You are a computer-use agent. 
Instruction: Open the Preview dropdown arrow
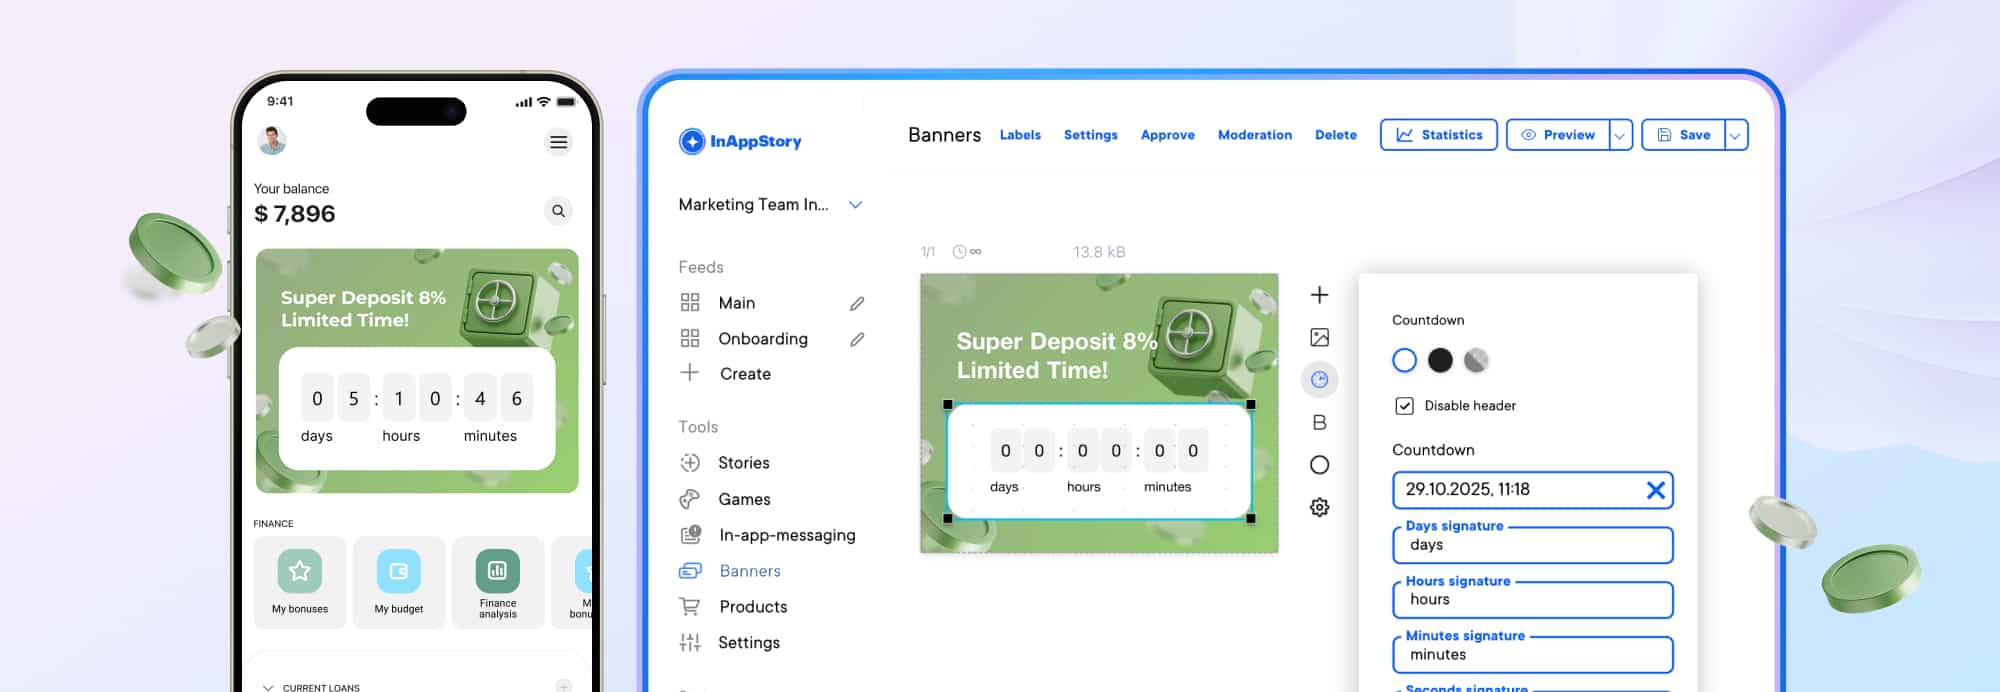coord(1620,135)
